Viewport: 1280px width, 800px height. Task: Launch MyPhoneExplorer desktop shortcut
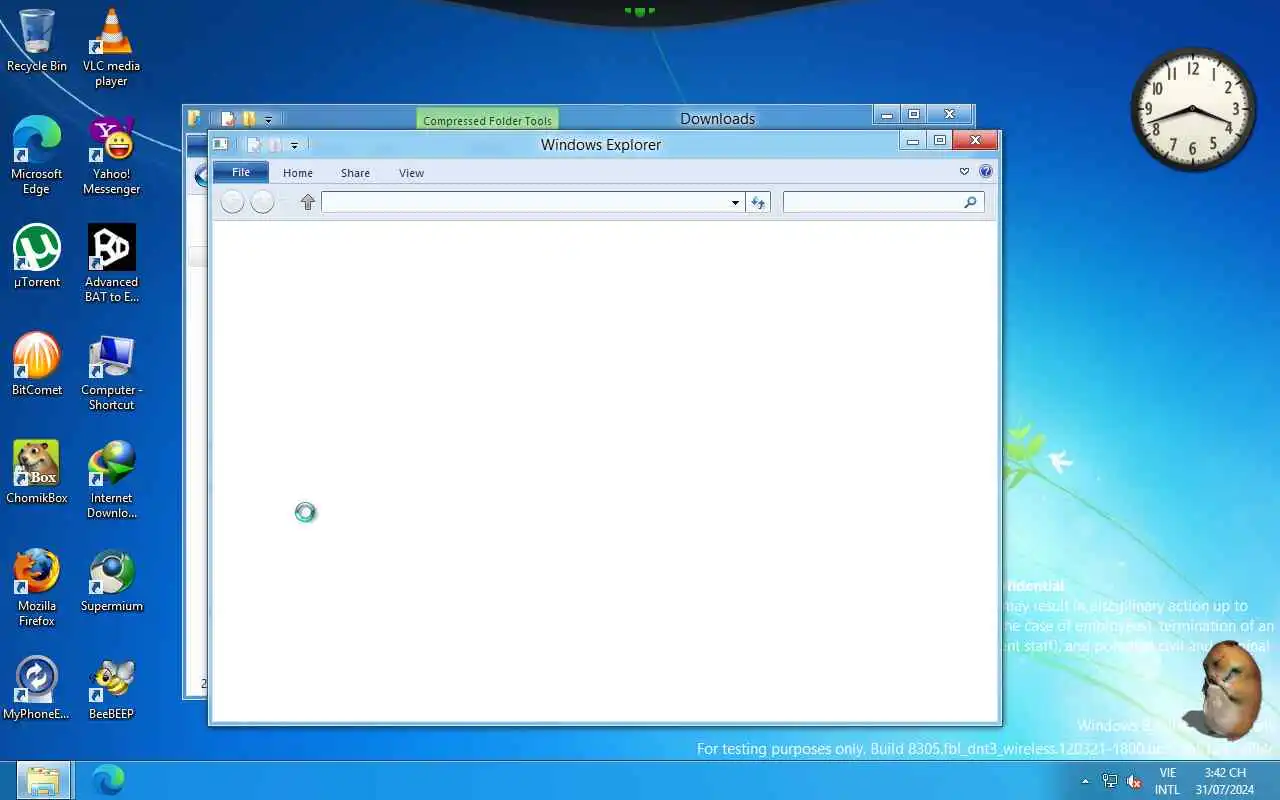(37, 688)
